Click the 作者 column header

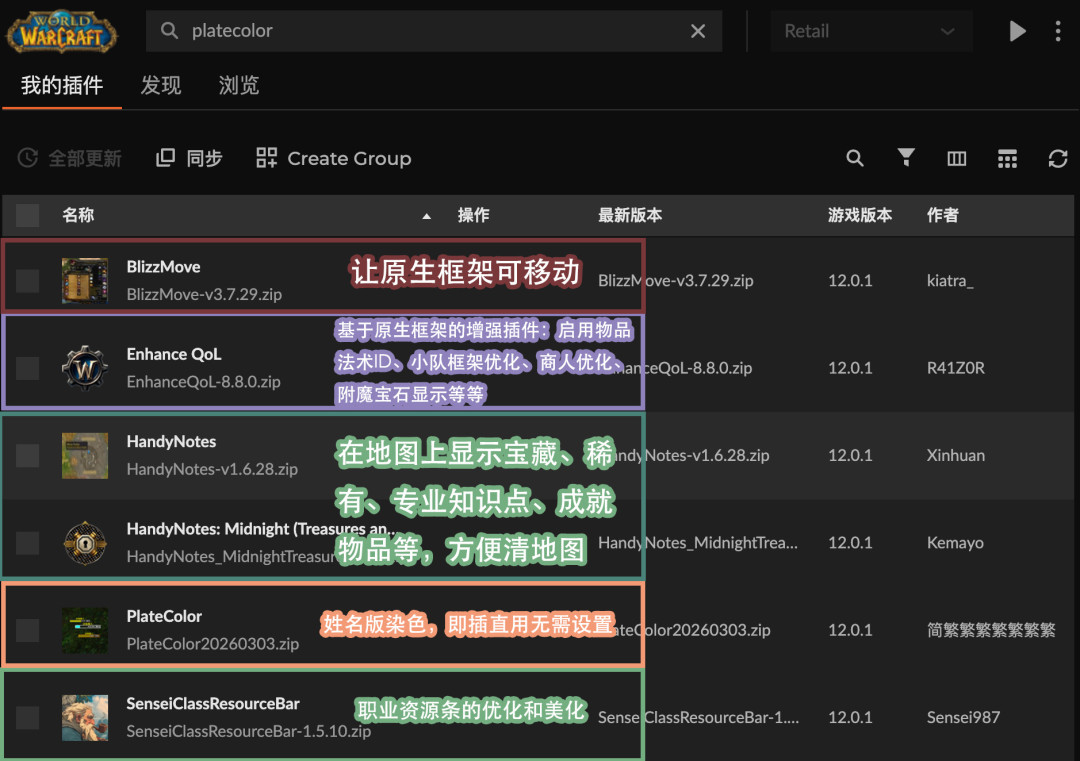[x=942, y=215]
